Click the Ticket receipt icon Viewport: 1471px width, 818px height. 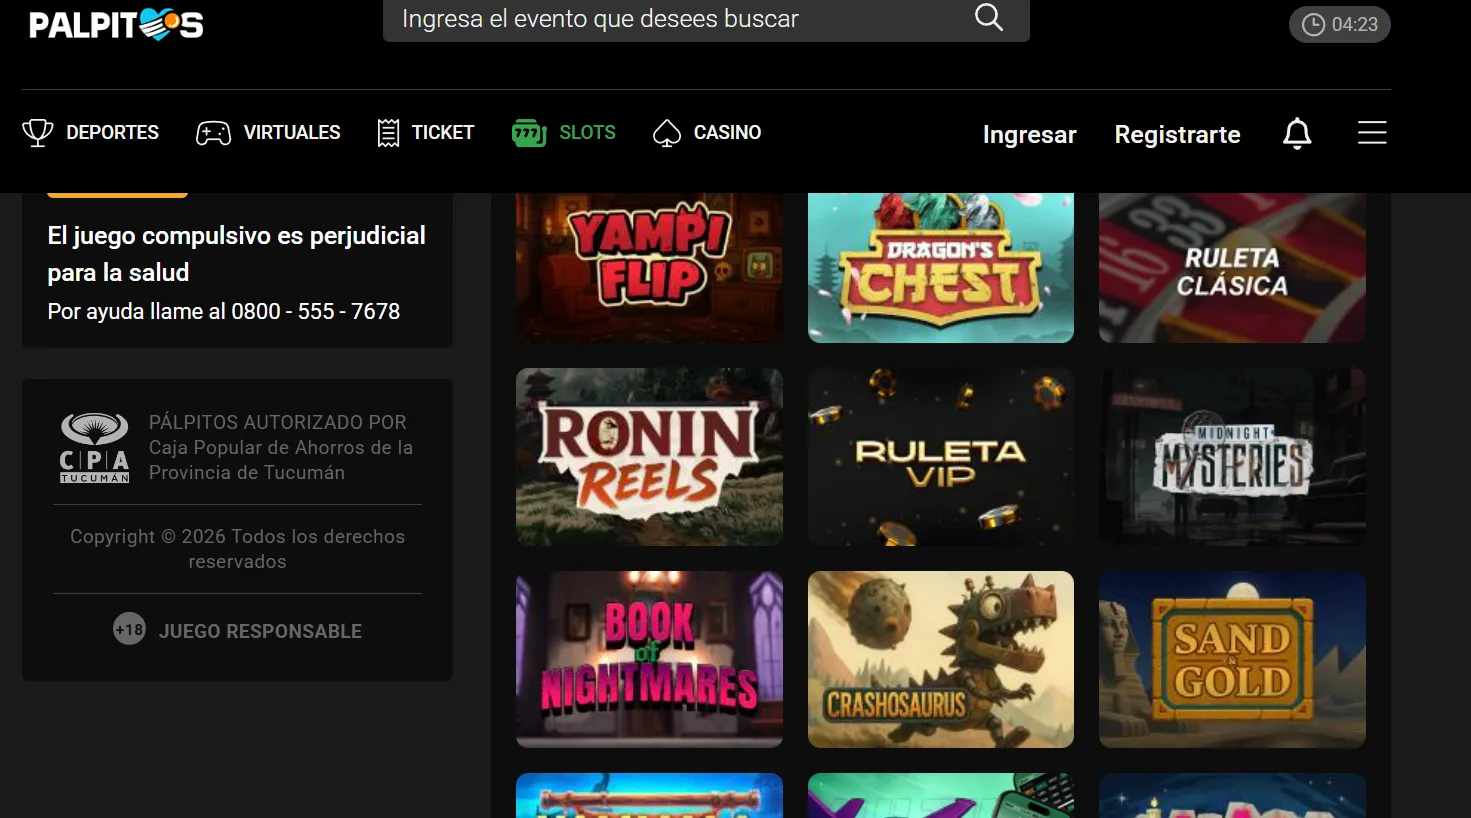pyautogui.click(x=388, y=133)
